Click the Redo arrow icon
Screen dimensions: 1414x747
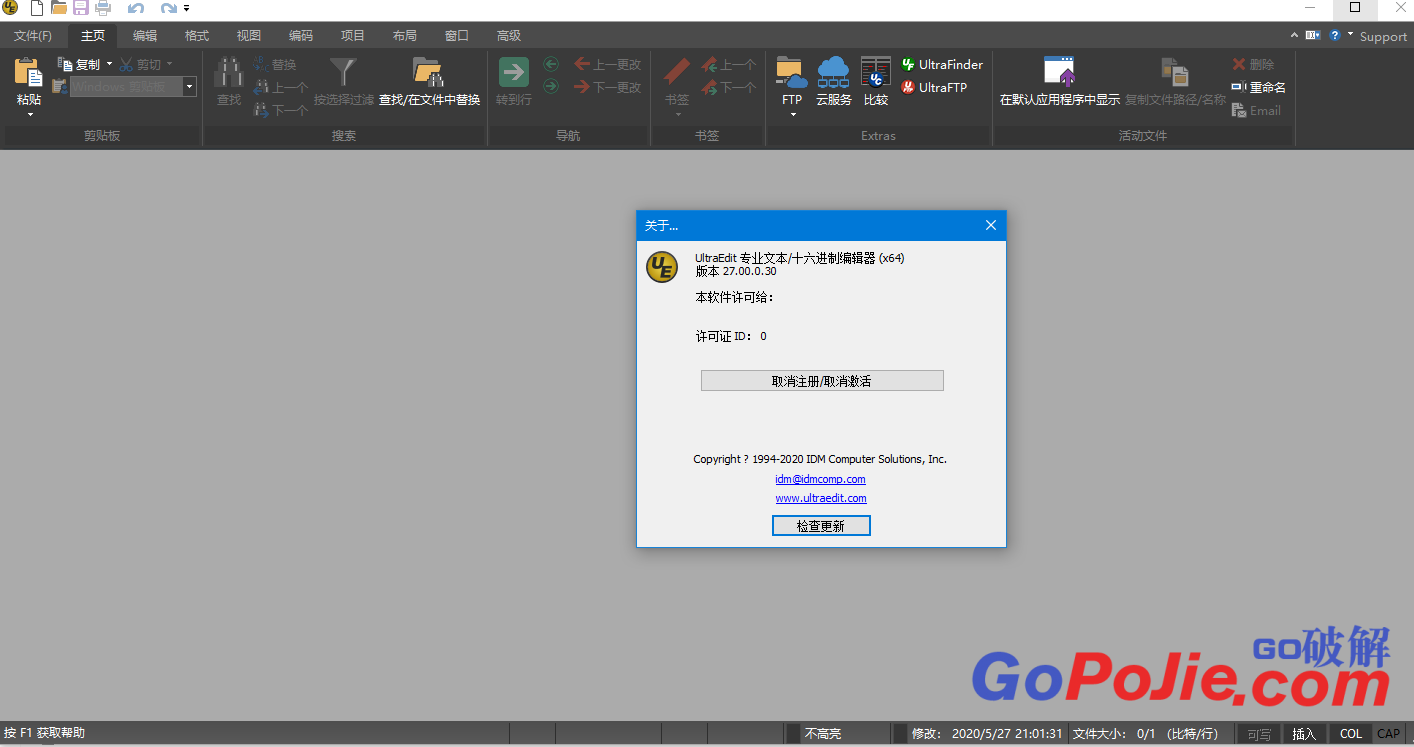point(168,8)
